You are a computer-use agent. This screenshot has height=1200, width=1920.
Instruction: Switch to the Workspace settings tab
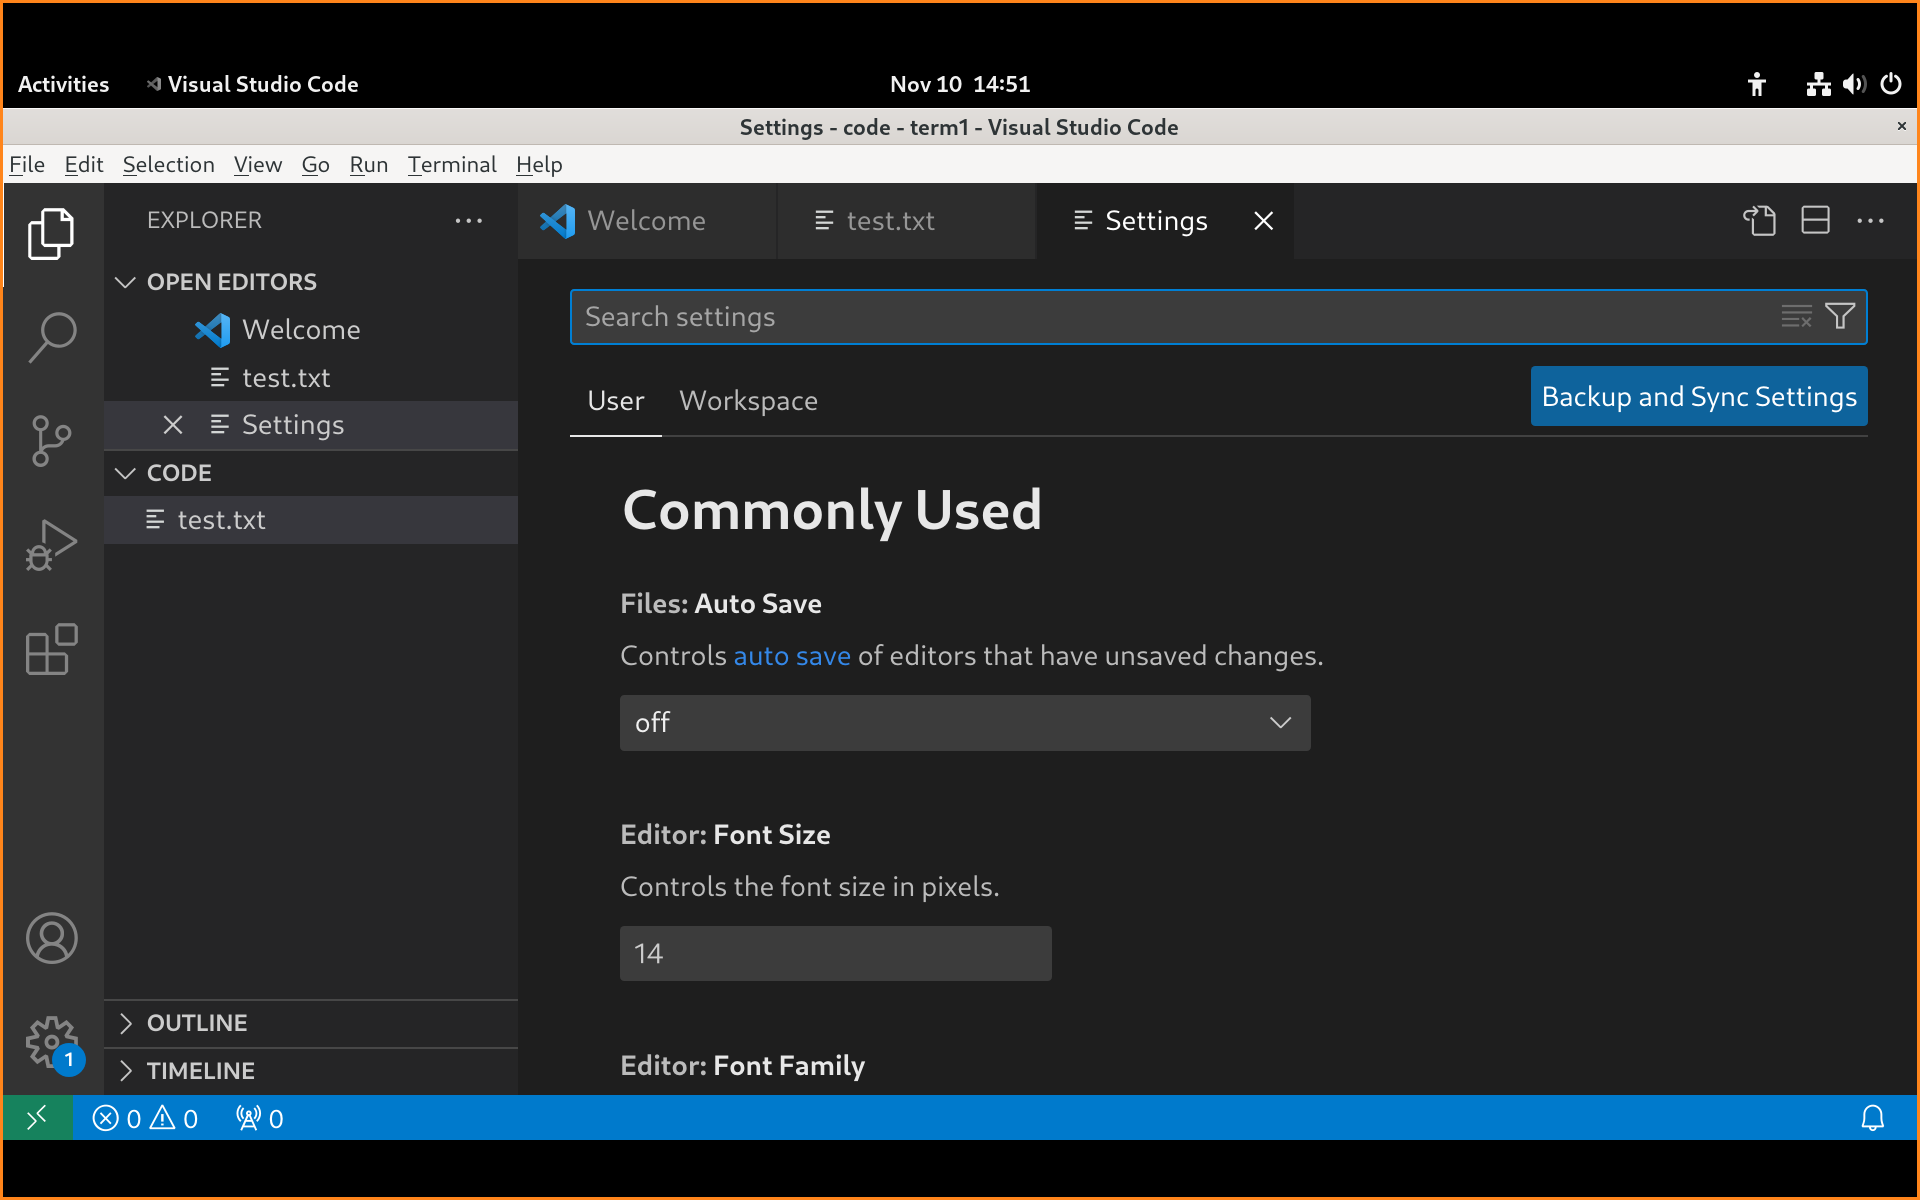click(748, 401)
